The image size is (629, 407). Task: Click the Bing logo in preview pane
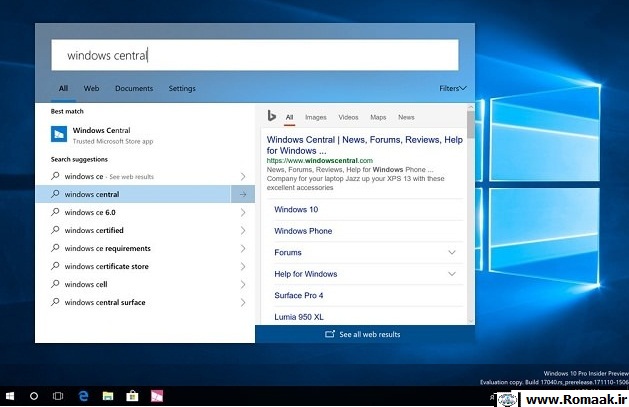pyautogui.click(x=272, y=116)
